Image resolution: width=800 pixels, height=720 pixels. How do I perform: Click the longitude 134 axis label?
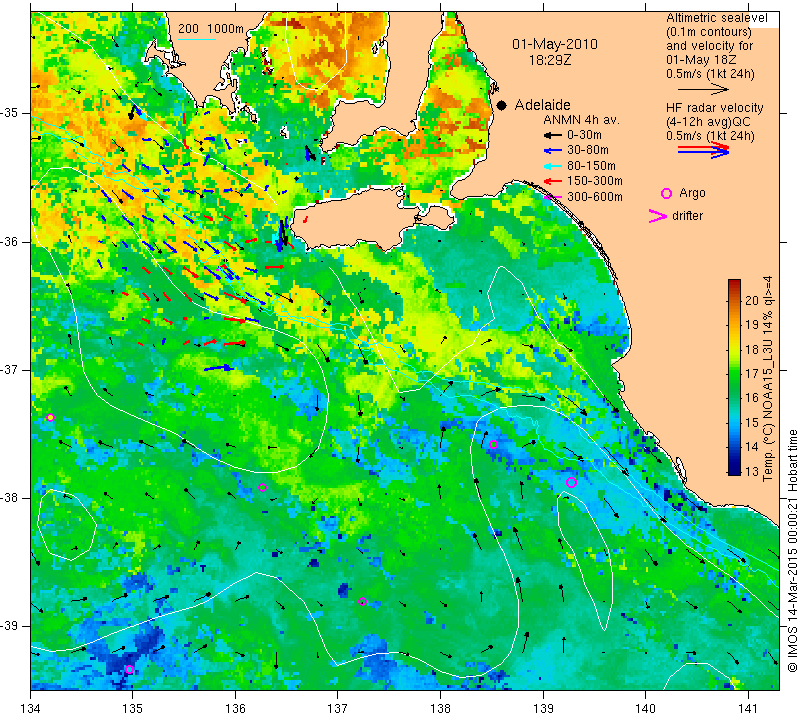pyautogui.click(x=31, y=709)
